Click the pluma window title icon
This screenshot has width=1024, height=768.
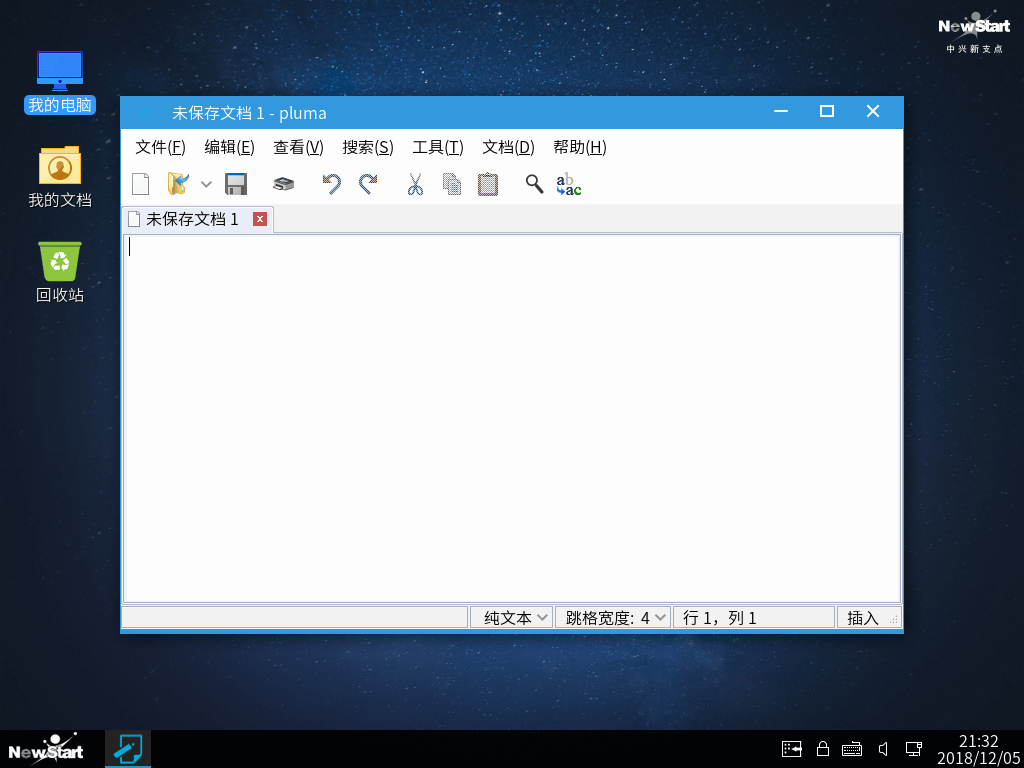coord(146,113)
